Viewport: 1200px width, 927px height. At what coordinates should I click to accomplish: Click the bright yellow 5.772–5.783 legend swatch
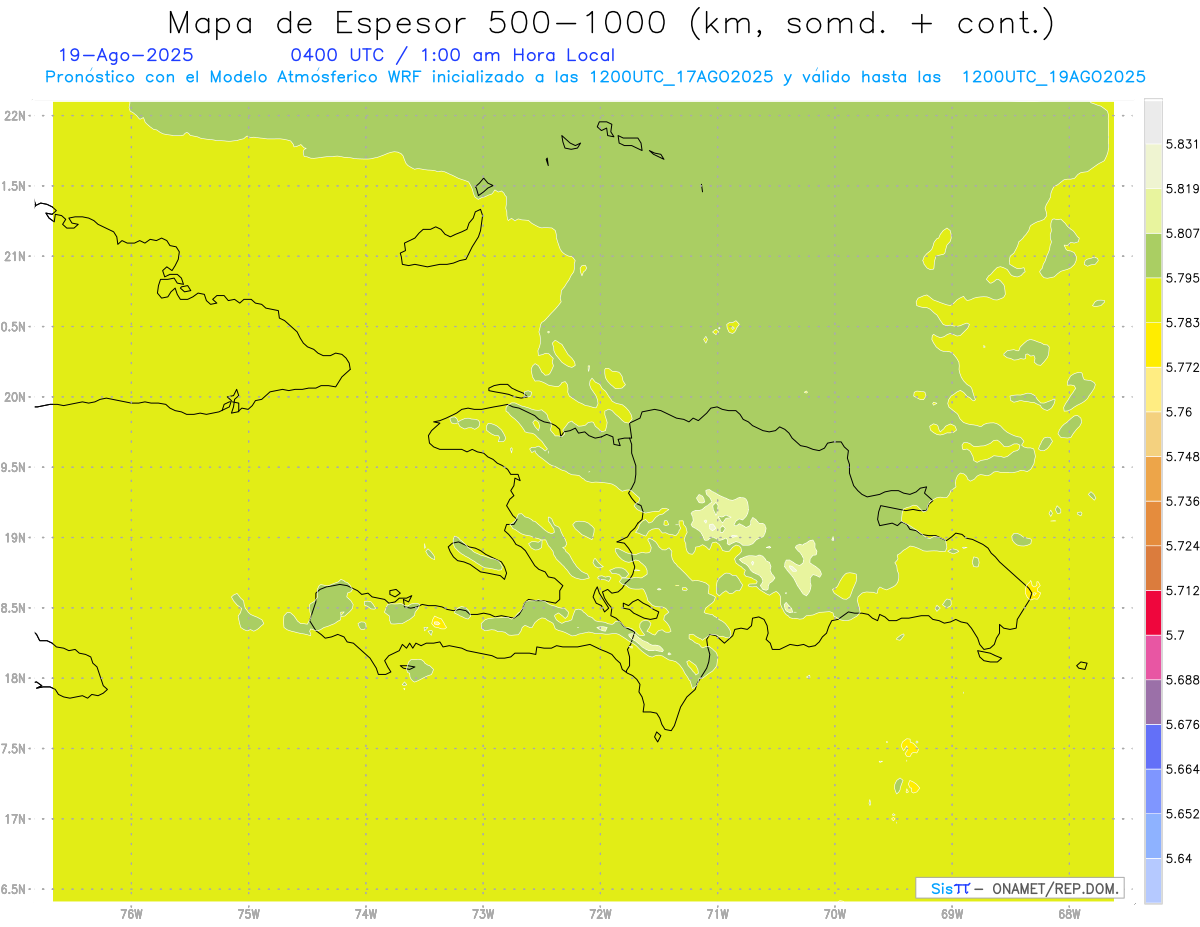1153,345
